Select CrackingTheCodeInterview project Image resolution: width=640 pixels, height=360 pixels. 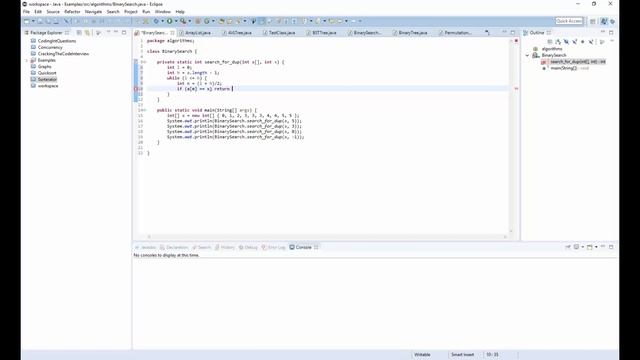point(63,54)
